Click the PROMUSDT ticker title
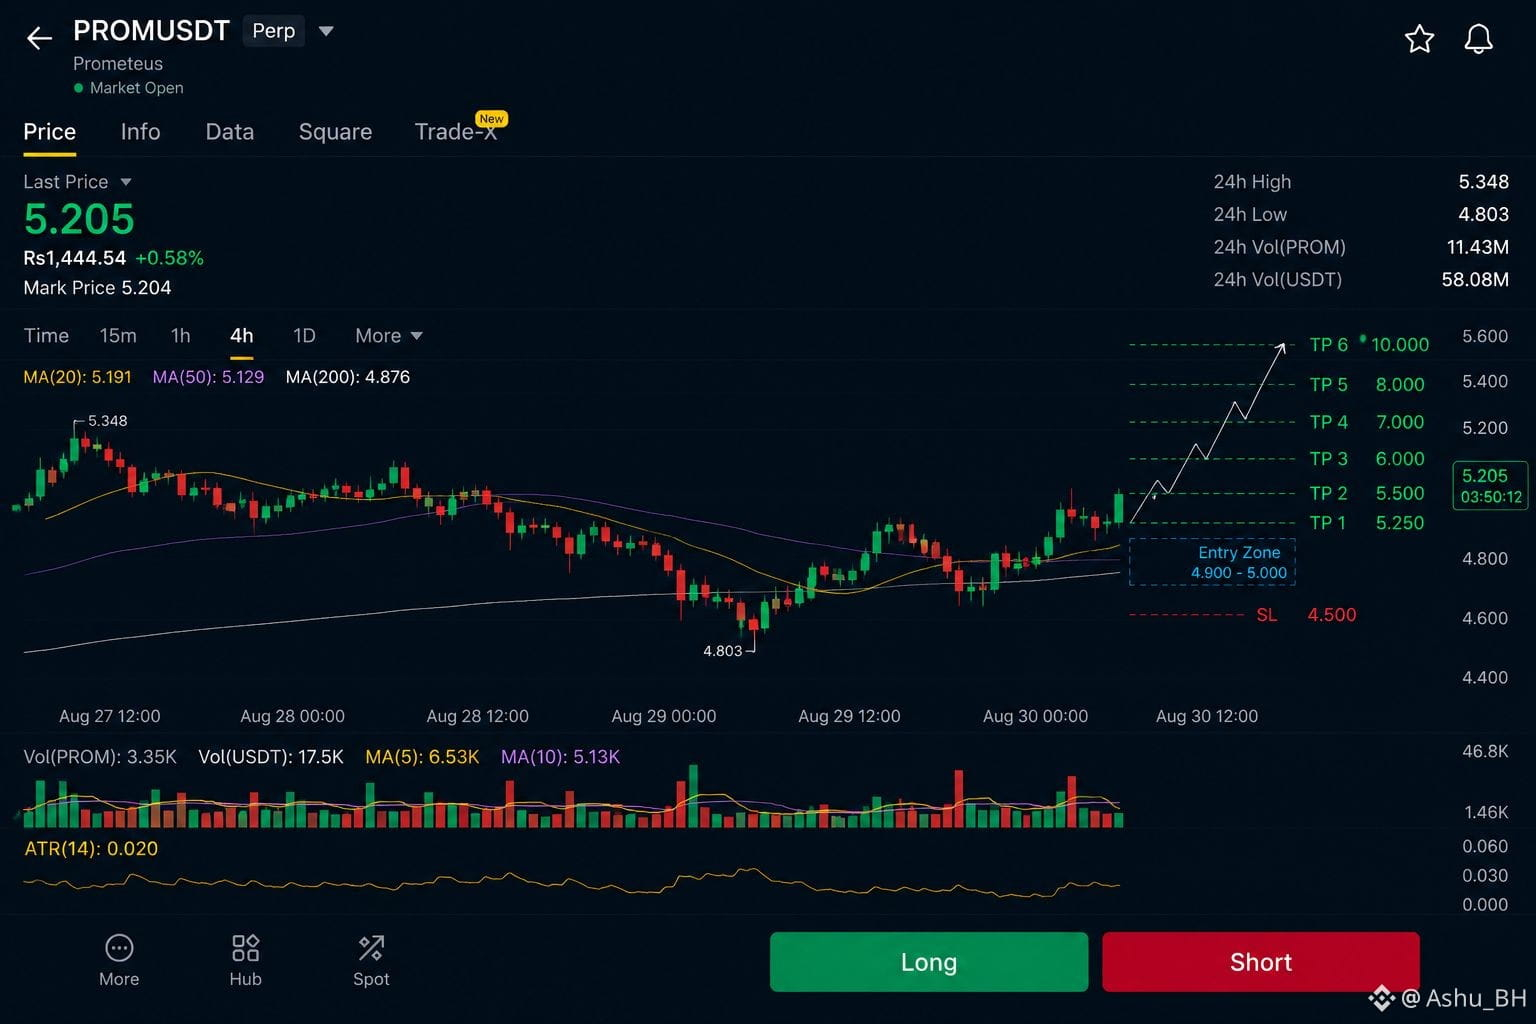This screenshot has height=1024, width=1536. point(152,31)
